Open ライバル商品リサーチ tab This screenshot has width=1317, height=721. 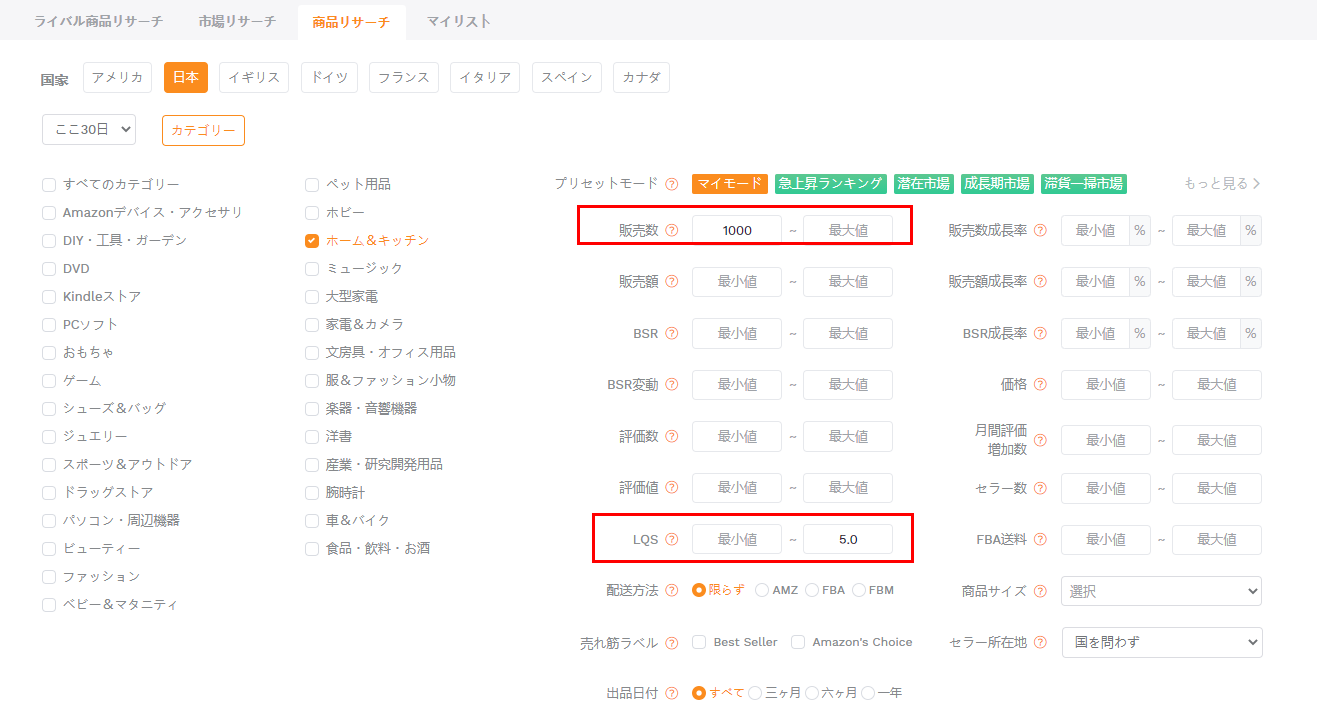point(98,21)
